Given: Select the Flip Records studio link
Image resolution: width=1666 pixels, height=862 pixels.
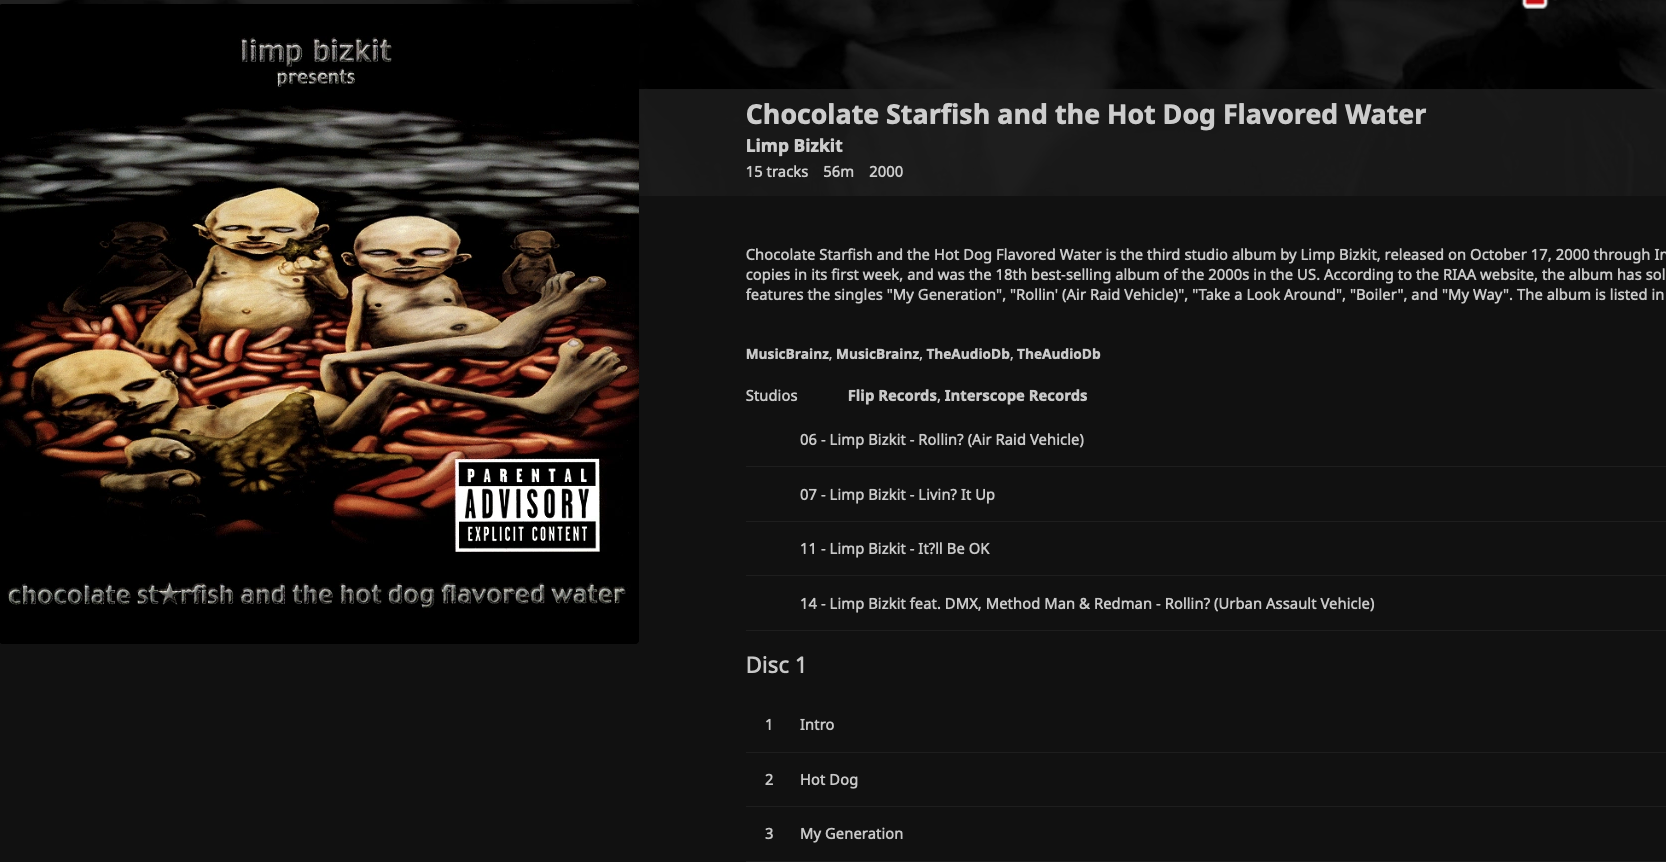Looking at the screenshot, I should 892,396.
